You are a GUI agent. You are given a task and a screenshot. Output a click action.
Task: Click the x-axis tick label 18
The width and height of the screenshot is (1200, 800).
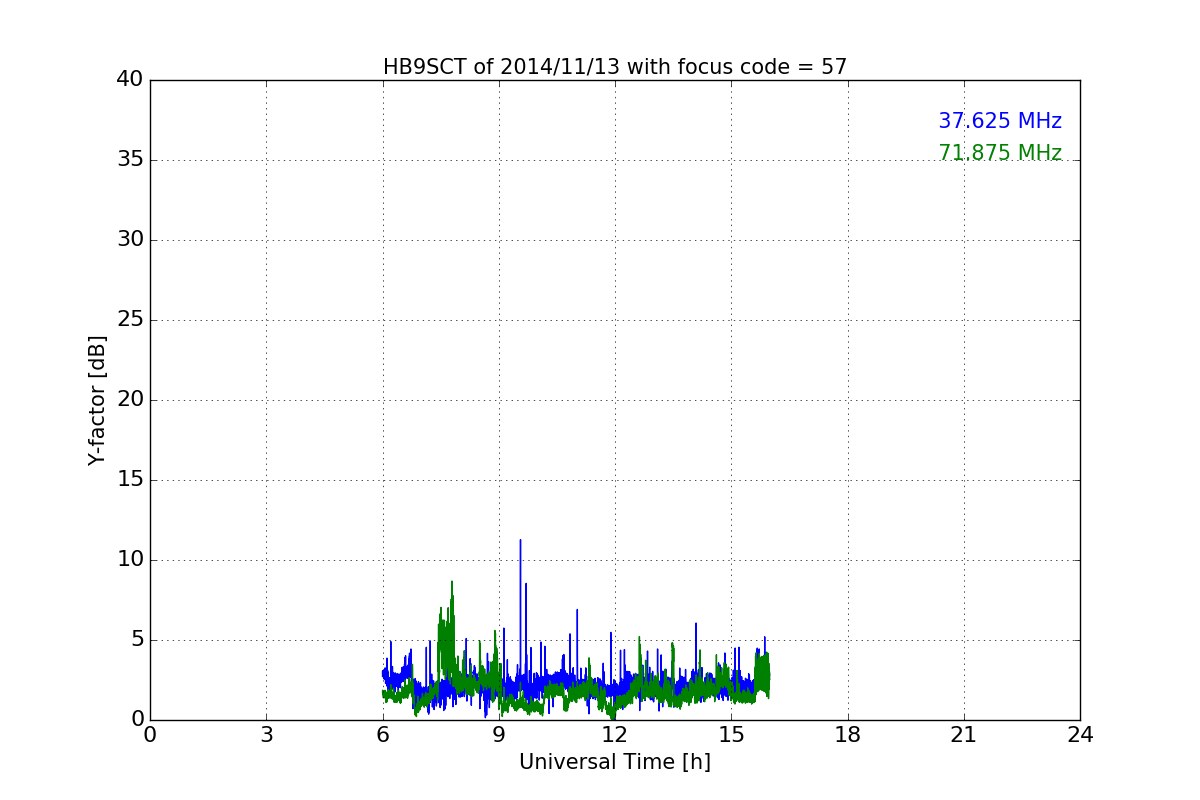(848, 735)
